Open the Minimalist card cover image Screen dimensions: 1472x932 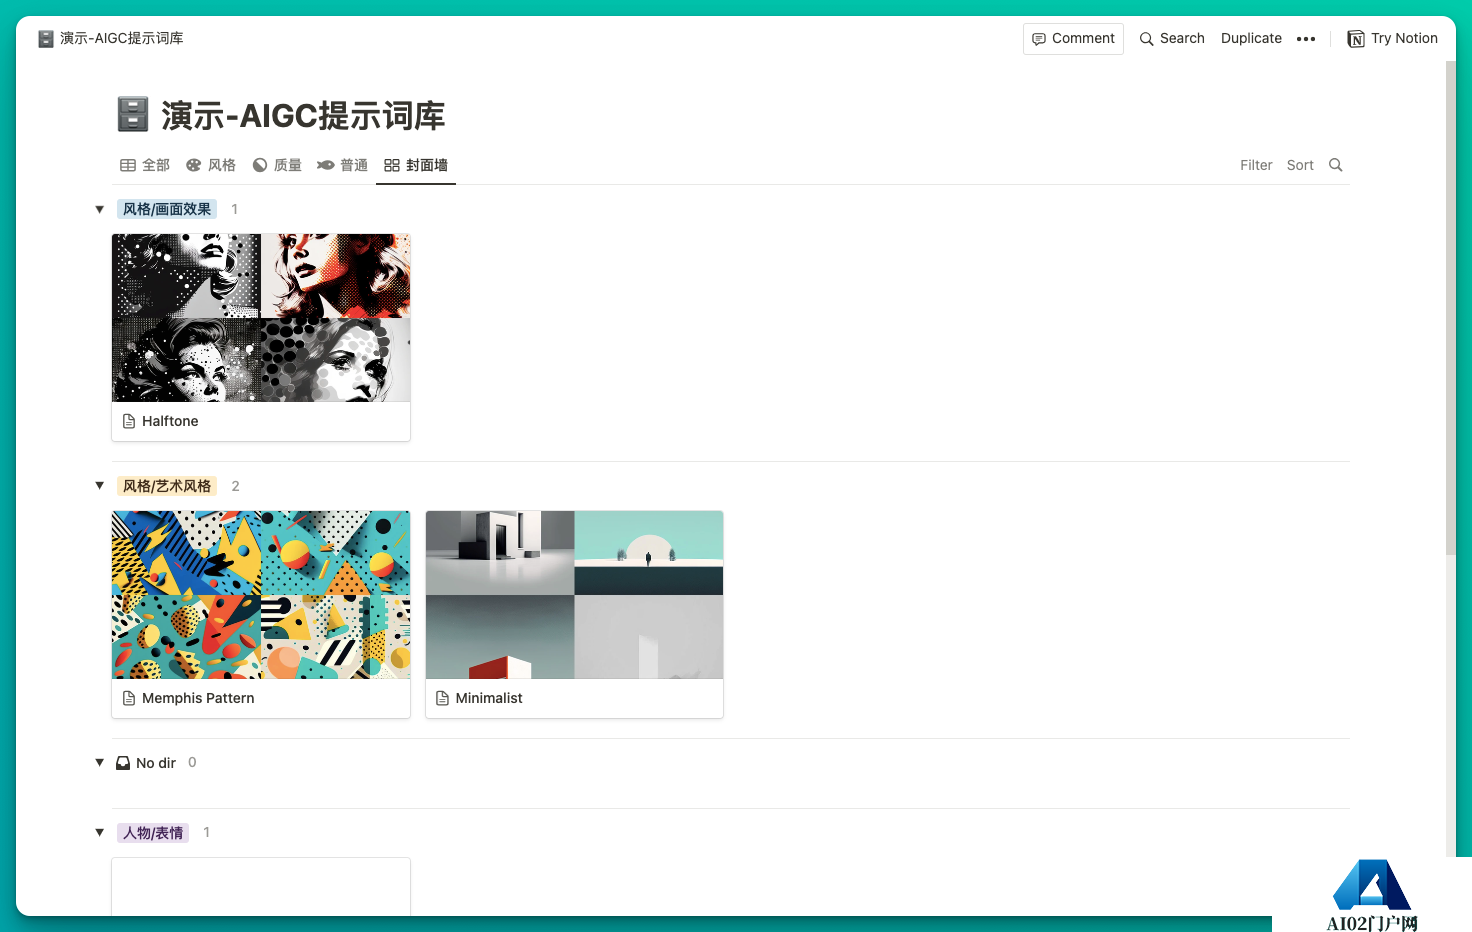pyautogui.click(x=574, y=595)
